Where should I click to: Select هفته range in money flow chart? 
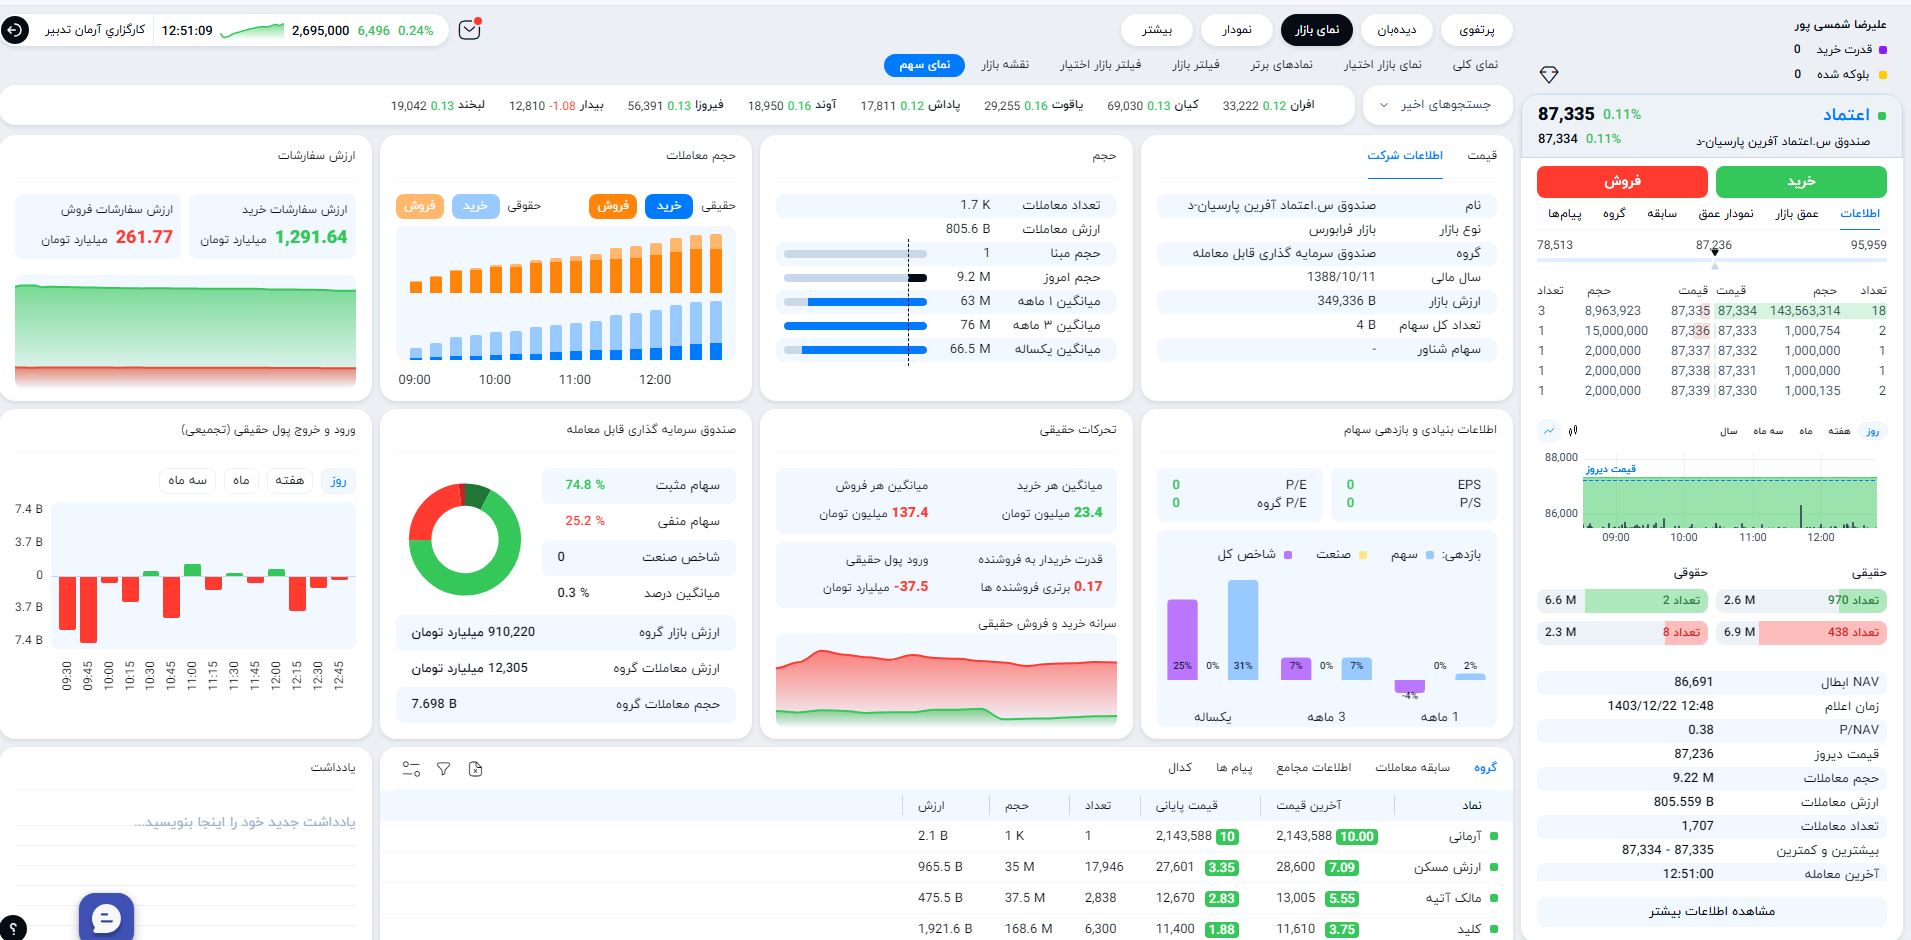(x=289, y=481)
